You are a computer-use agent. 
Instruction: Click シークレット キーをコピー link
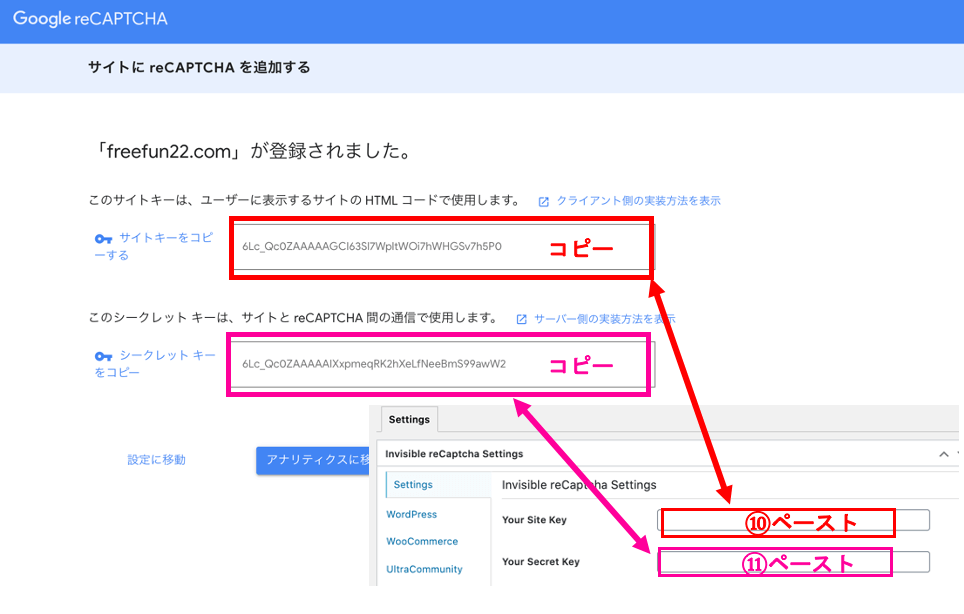[x=155, y=363]
